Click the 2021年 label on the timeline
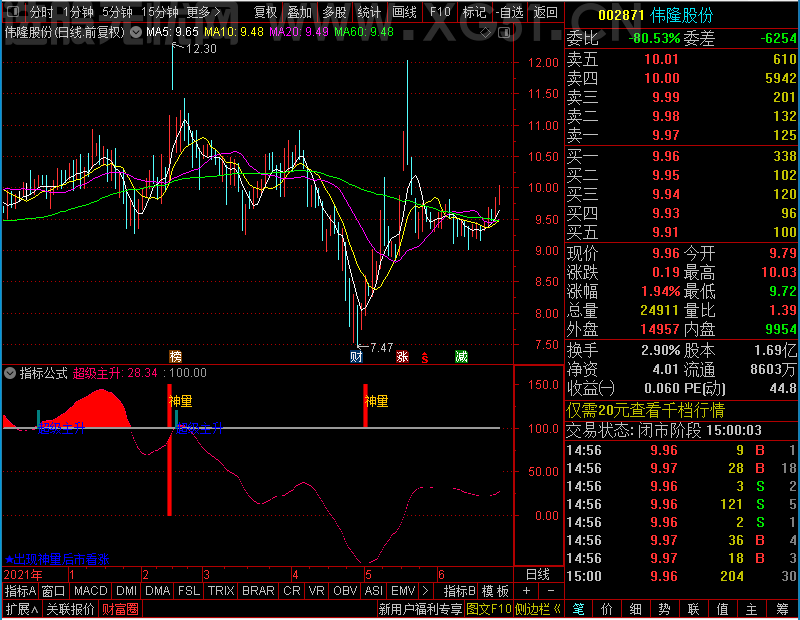The image size is (800, 620). pos(23,575)
